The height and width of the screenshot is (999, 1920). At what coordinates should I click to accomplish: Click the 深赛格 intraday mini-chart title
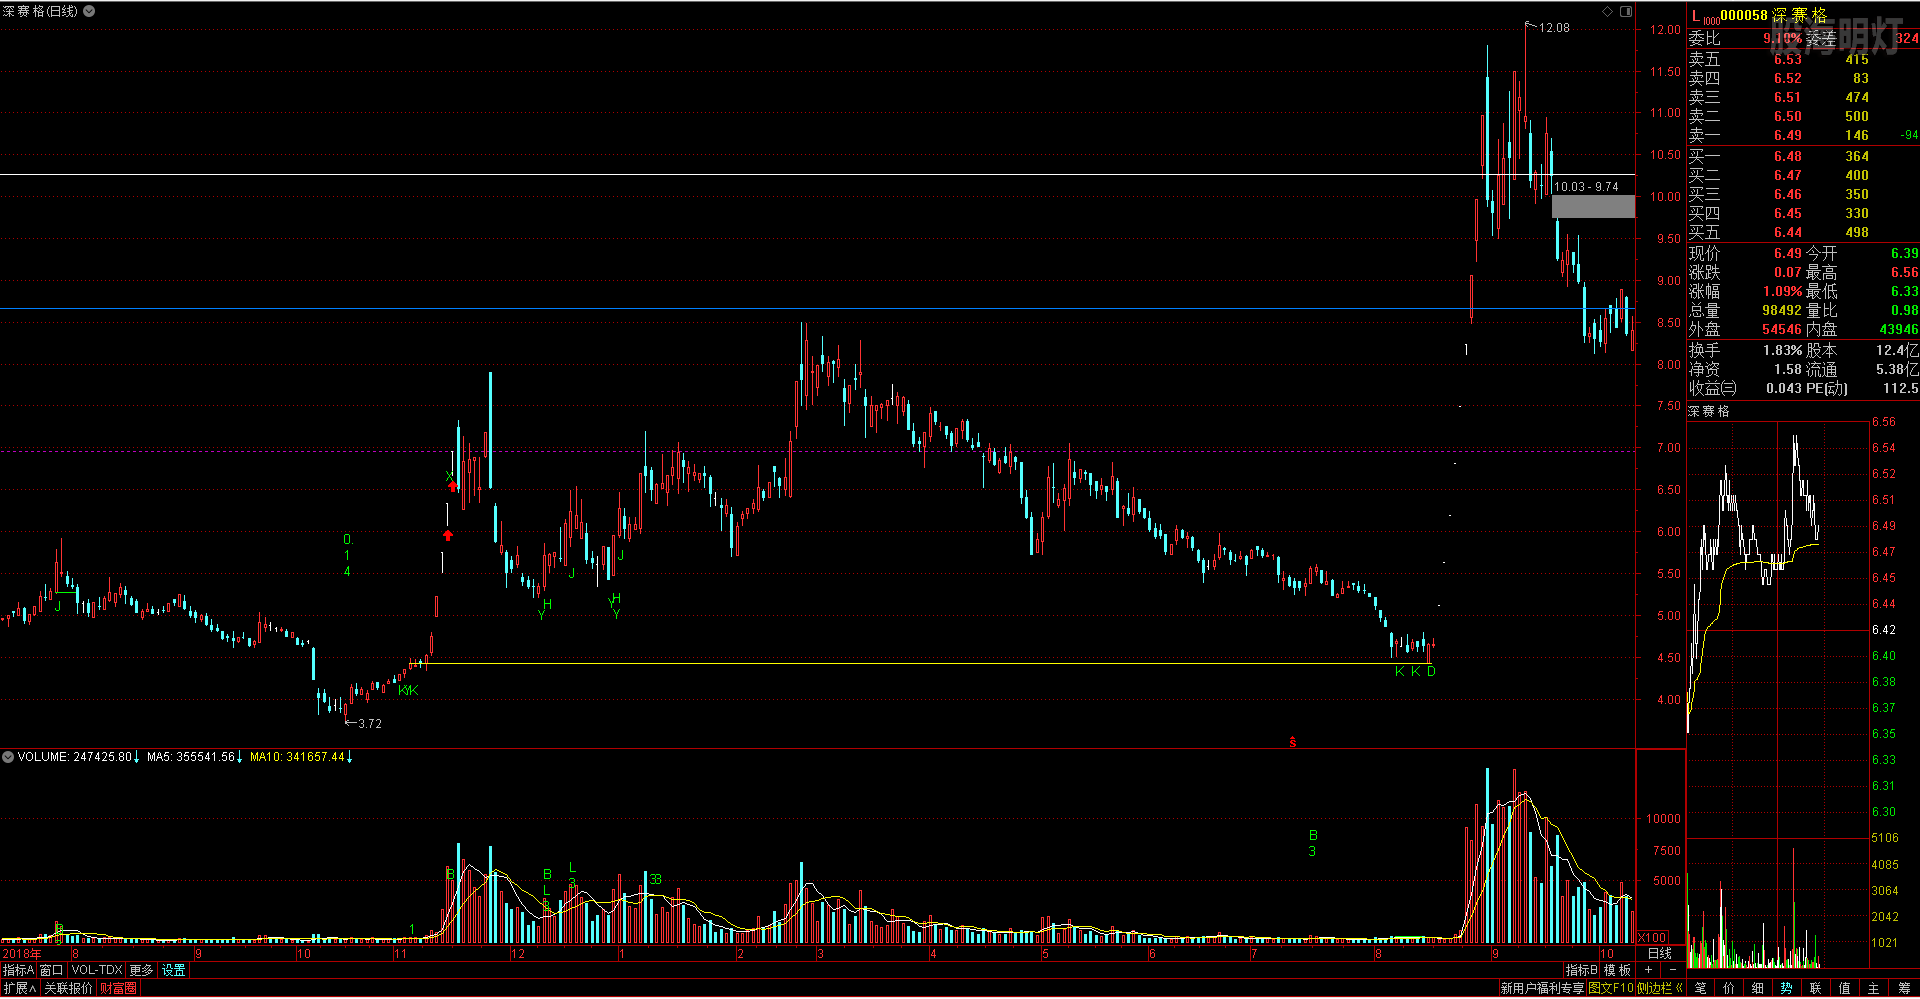[x=1709, y=411]
